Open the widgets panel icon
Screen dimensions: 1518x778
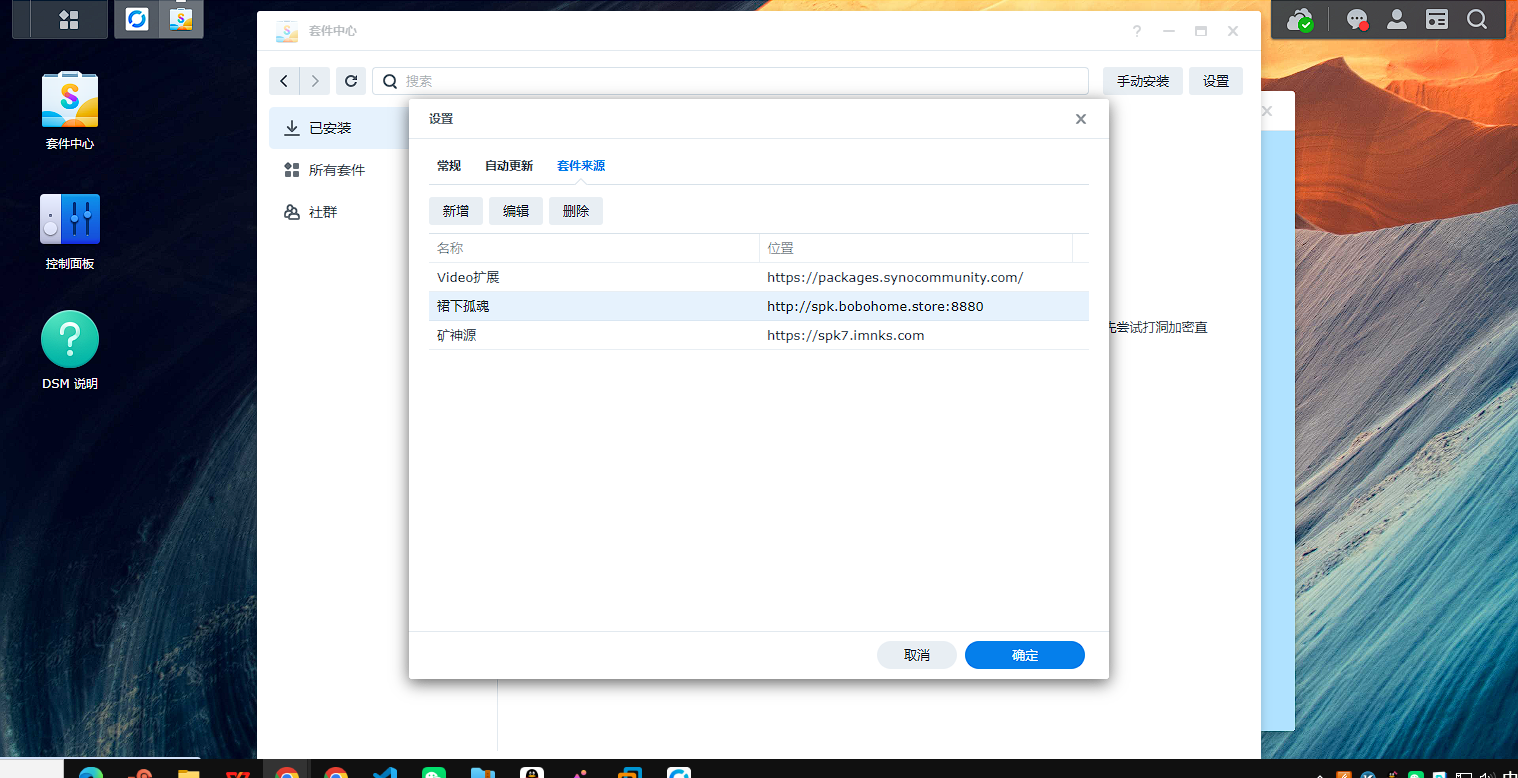coord(1437,20)
